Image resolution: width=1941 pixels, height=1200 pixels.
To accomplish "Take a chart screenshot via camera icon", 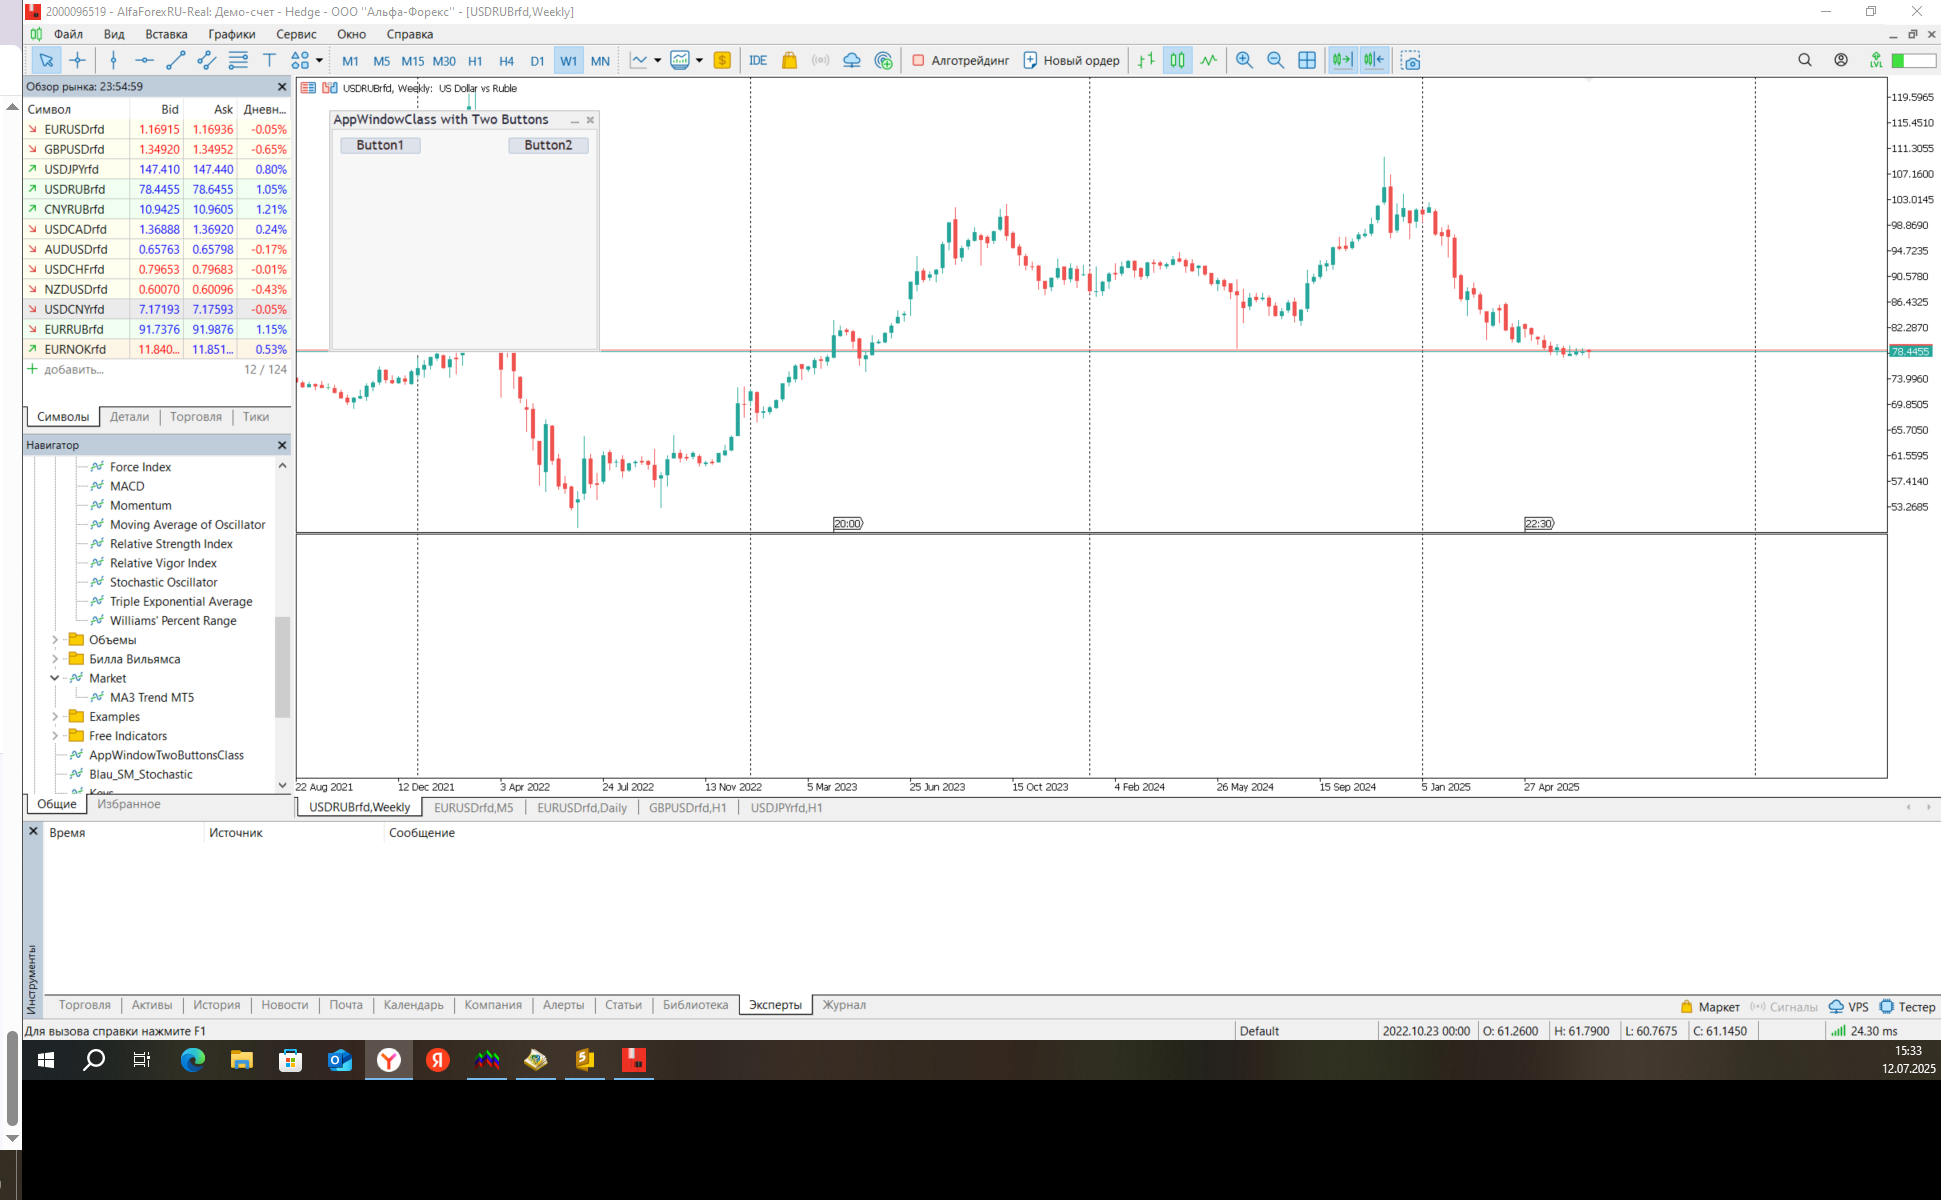I will [1410, 60].
